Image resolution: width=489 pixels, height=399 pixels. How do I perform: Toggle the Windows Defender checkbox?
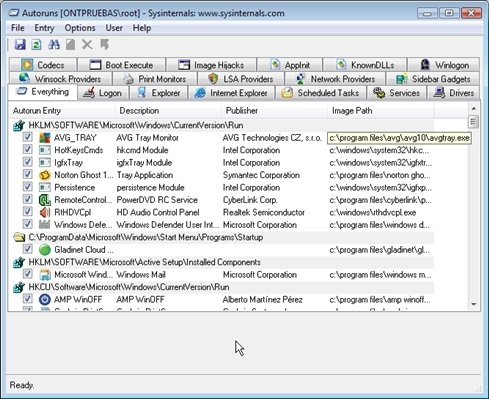click(28, 224)
